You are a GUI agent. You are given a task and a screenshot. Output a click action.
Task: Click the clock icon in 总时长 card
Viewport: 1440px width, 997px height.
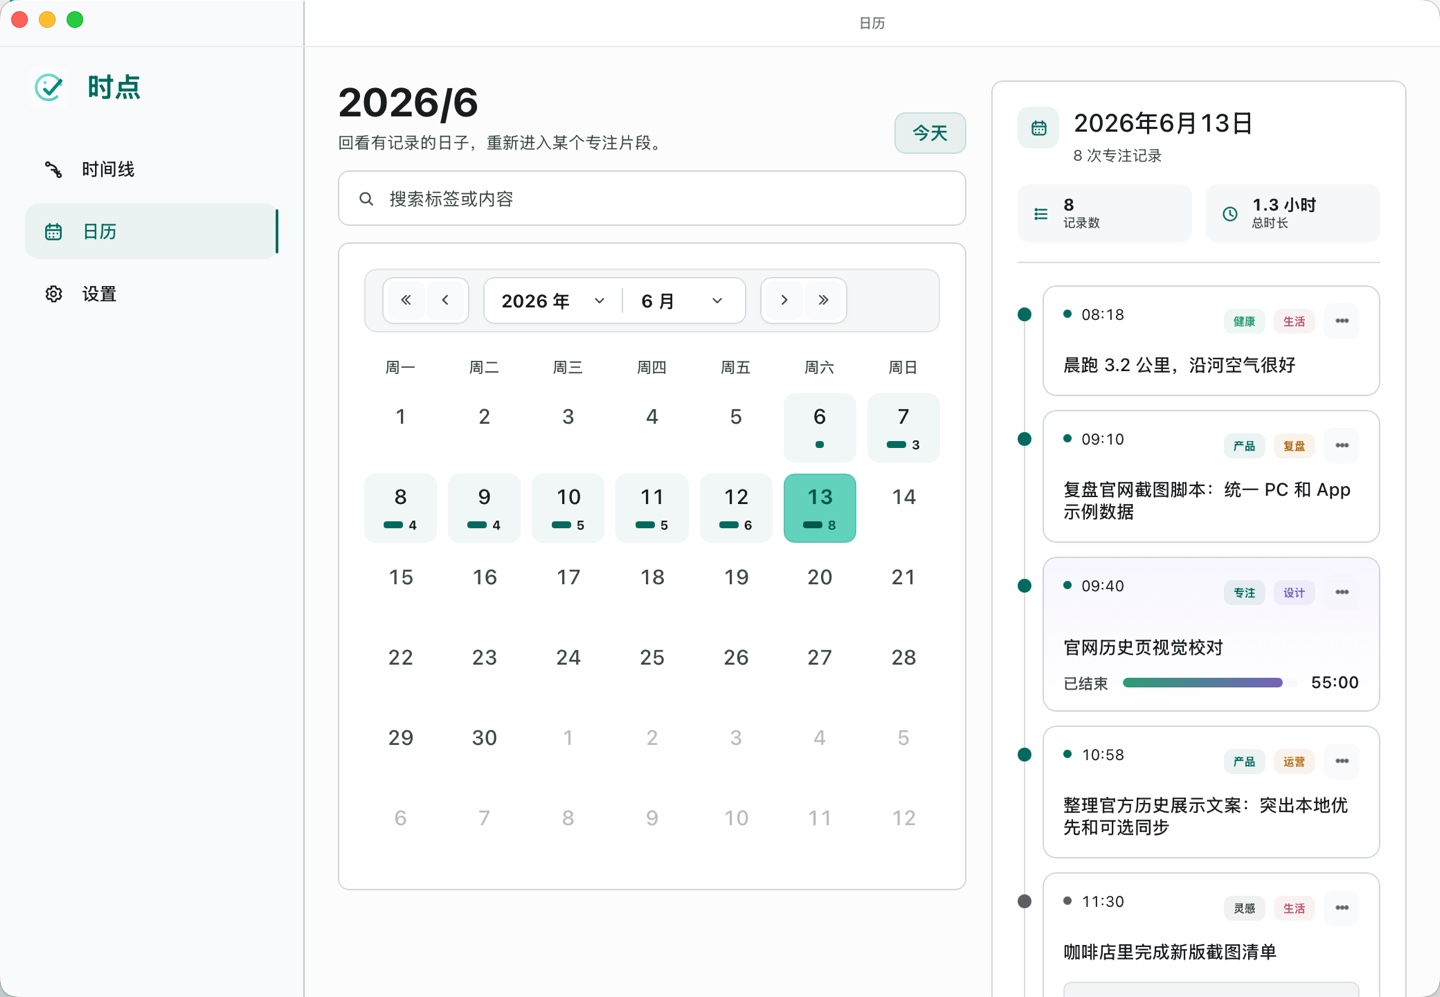1230,214
